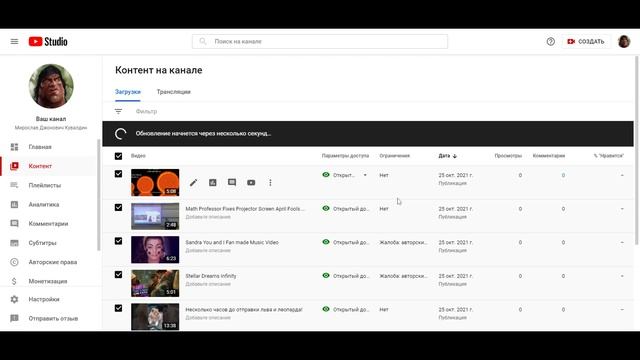Click the view on YouTube icon, first video
This screenshot has width=640, height=360.
[x=251, y=182]
